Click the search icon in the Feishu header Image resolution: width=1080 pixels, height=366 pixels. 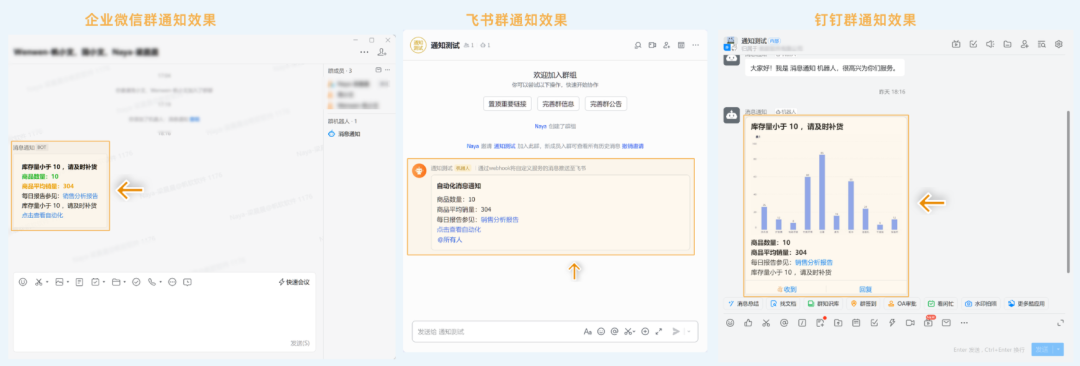click(x=638, y=45)
